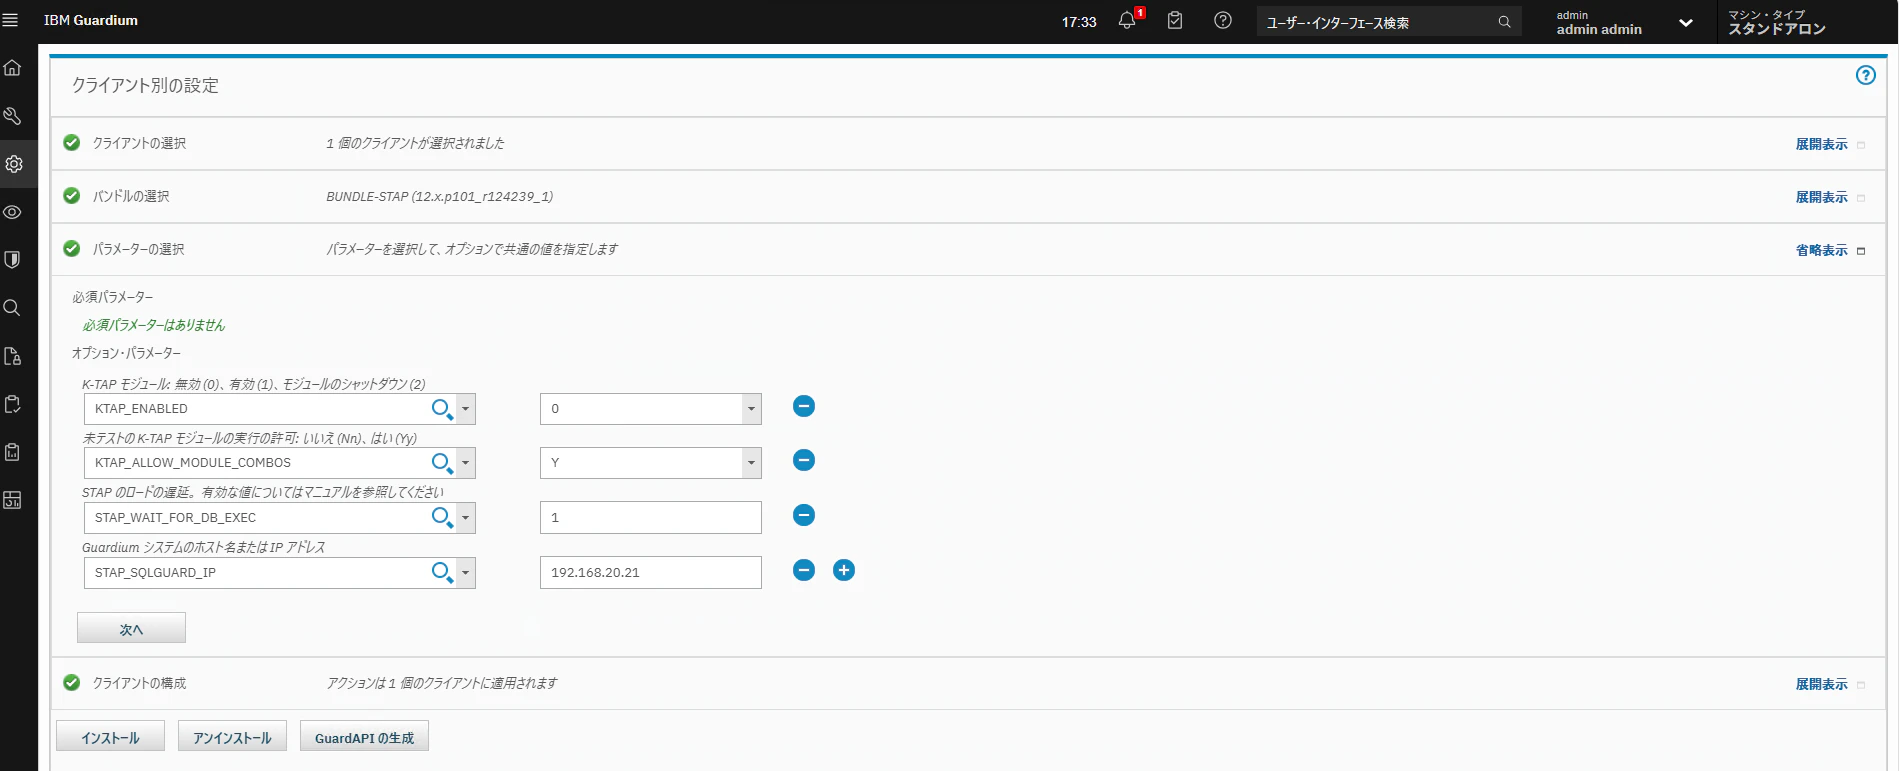
Task: Add a new parameter row with plus icon
Action: click(x=844, y=570)
